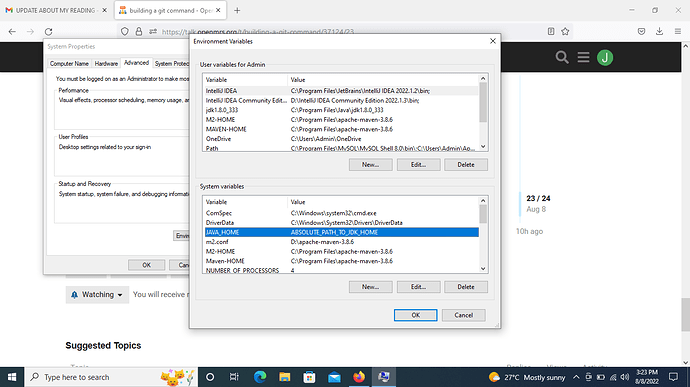Click OK in System Properties window
Image resolution: width=690 pixels, height=387 pixels.
point(147,265)
